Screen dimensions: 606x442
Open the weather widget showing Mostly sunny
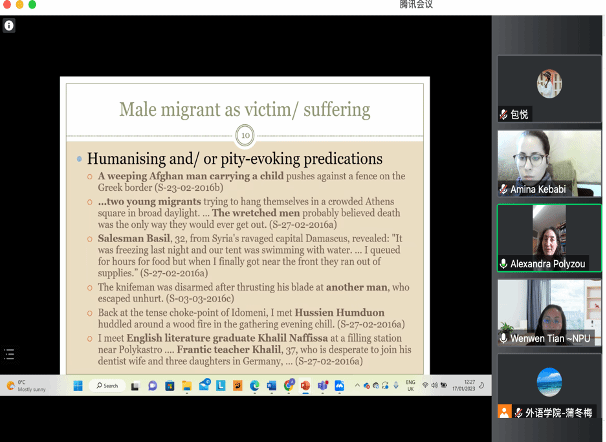click(24, 385)
